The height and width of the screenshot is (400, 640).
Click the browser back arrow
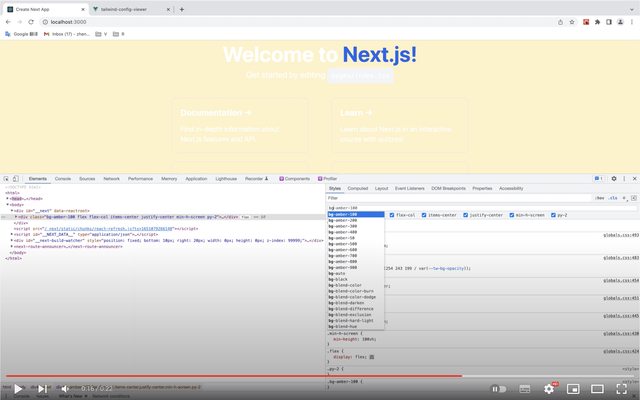click(x=8, y=22)
